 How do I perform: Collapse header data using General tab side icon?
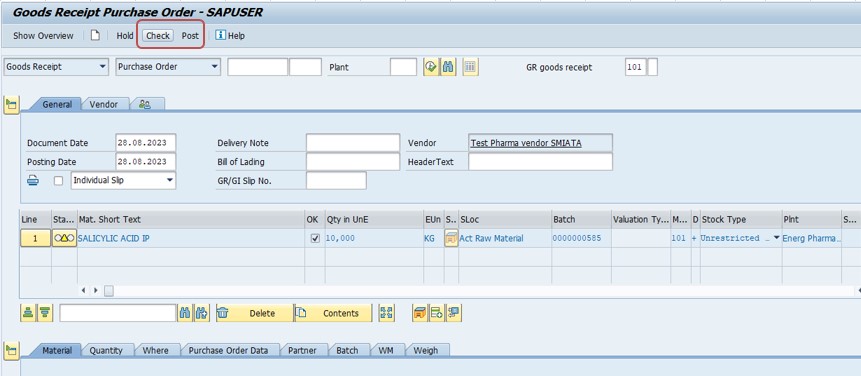click(x=12, y=104)
